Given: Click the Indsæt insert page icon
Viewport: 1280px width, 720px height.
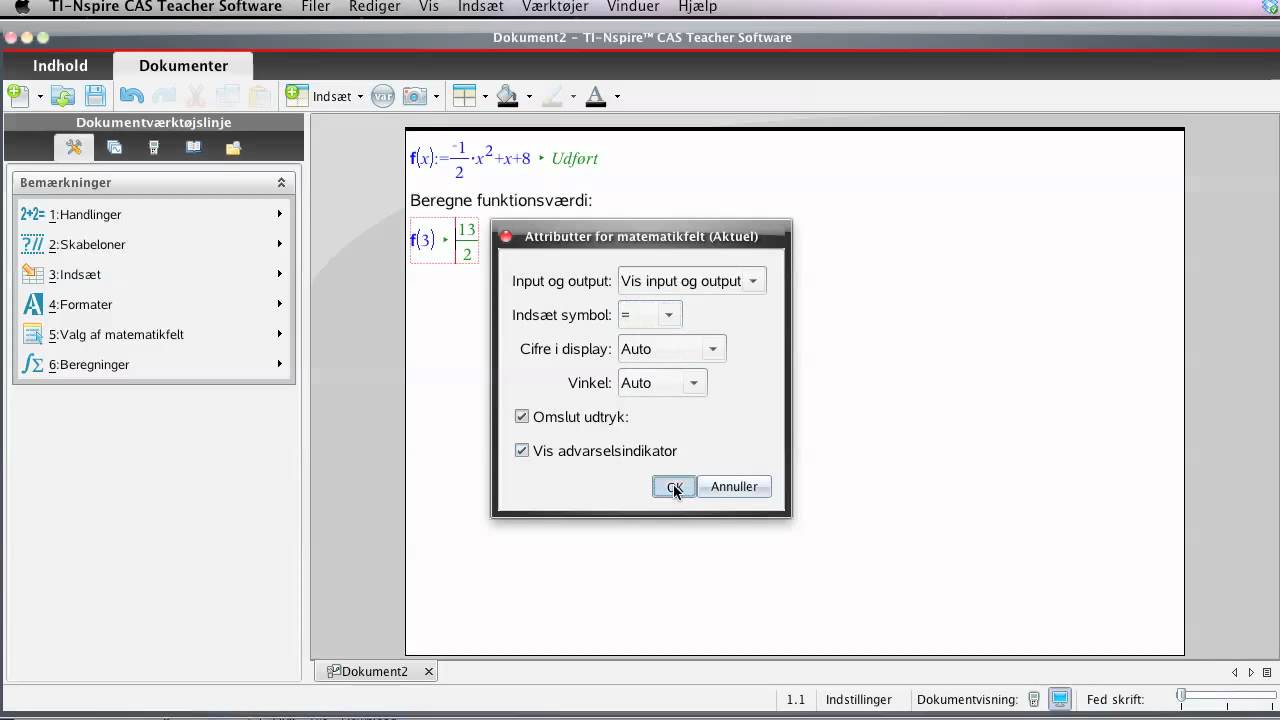Looking at the screenshot, I should point(297,96).
